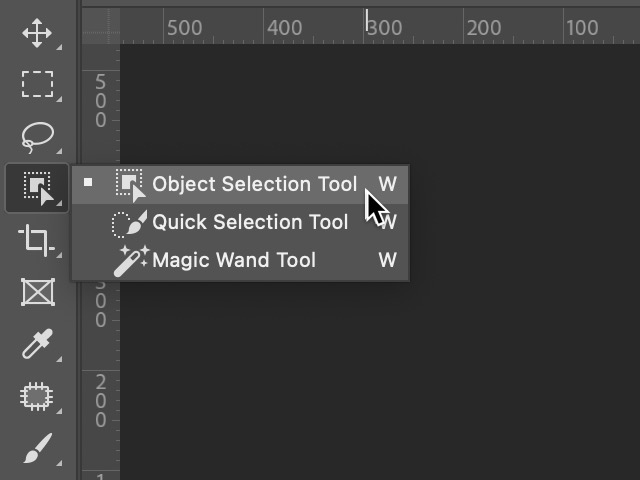This screenshot has width=640, height=480.
Task: Select the Move tool
Action: pyautogui.click(x=37, y=33)
